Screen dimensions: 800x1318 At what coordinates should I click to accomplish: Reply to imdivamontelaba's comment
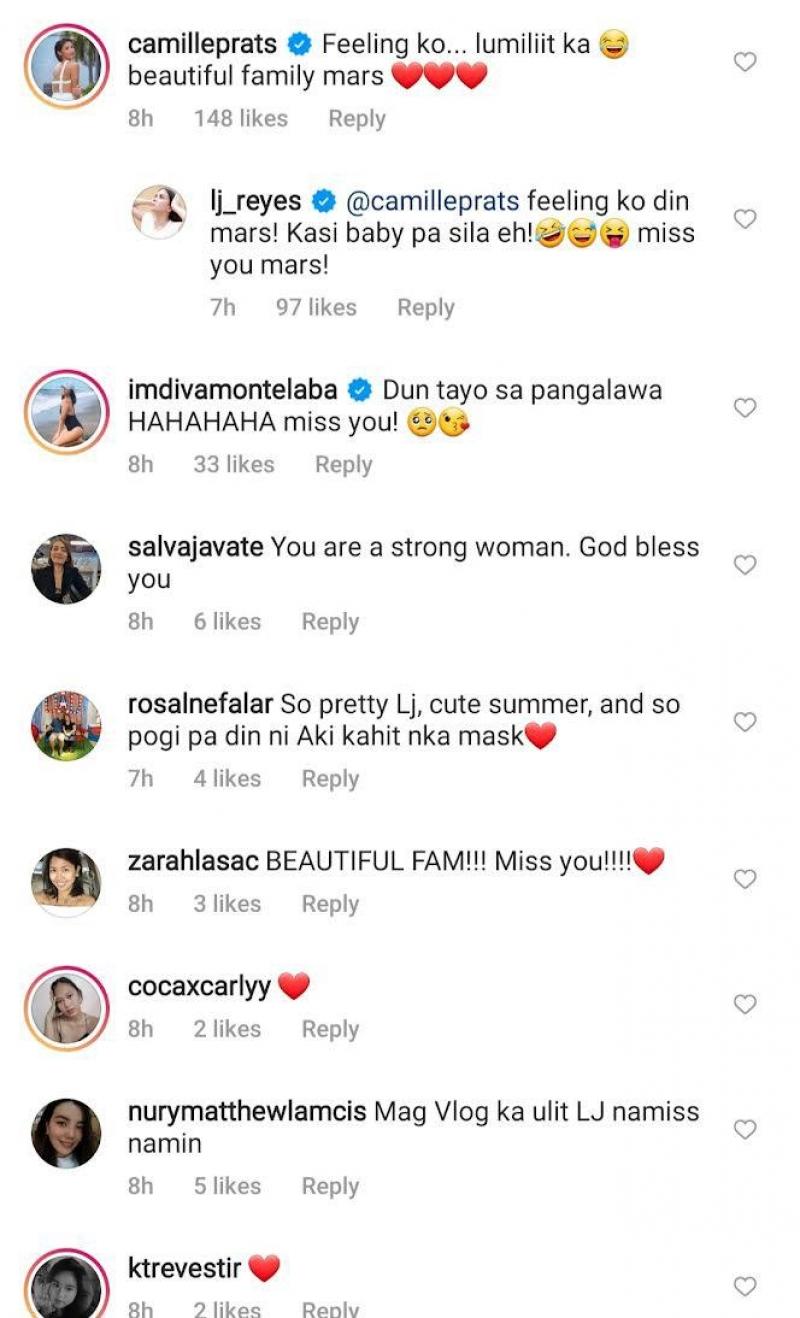343,465
